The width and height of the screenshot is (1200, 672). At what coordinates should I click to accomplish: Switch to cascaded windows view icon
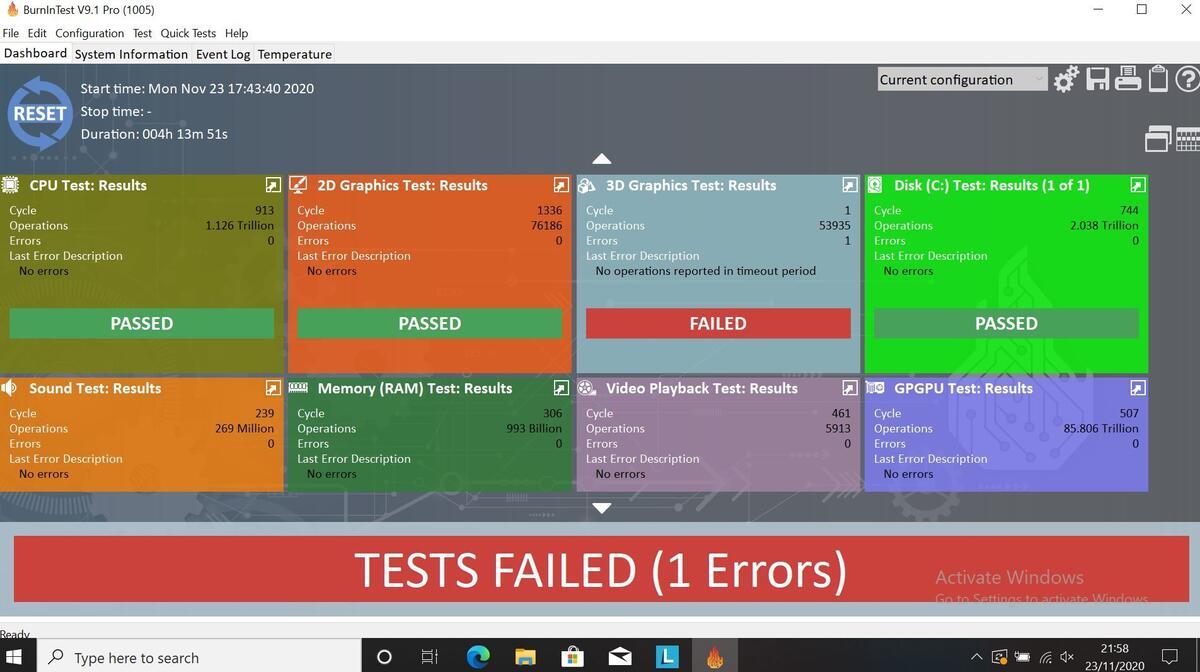(x=1158, y=139)
